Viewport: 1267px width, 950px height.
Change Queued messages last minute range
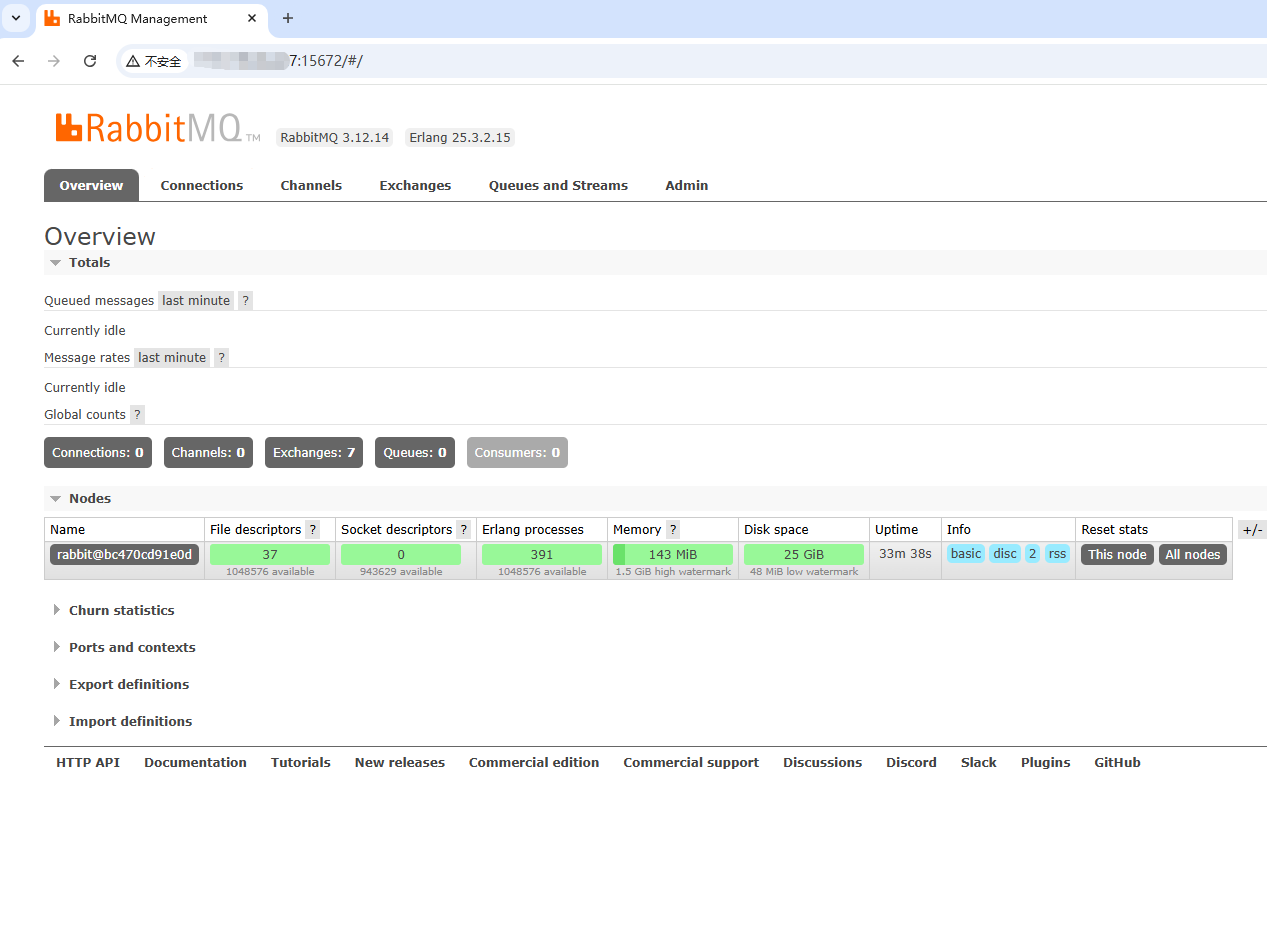(x=196, y=300)
